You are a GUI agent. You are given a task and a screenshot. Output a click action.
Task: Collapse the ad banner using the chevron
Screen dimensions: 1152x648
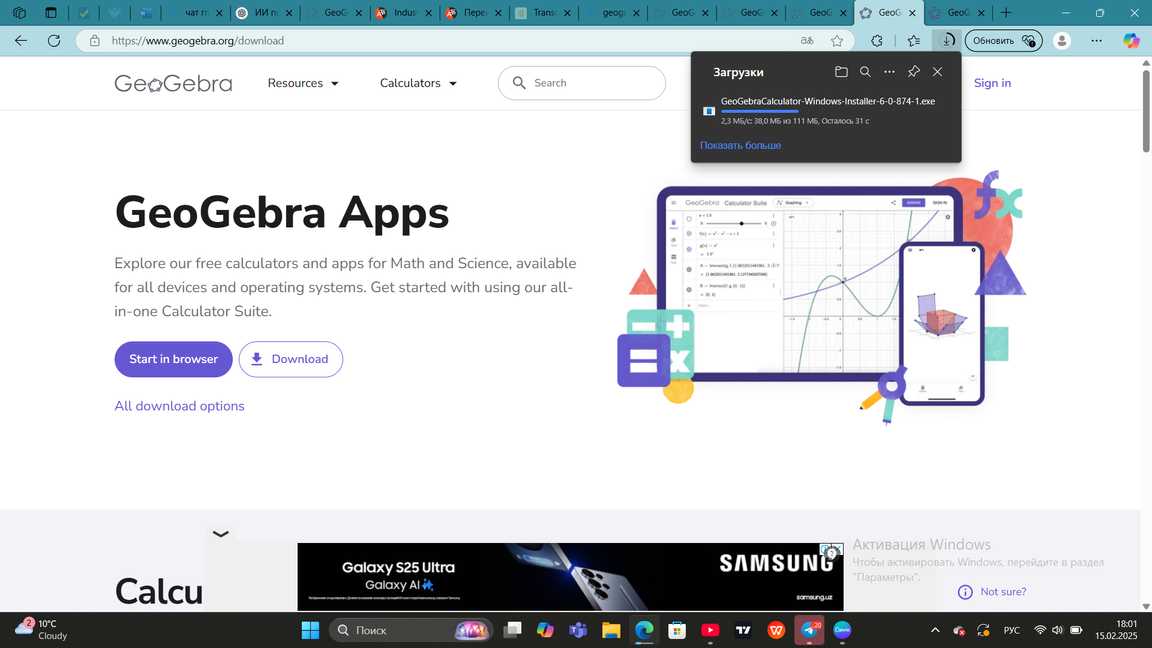click(x=221, y=534)
